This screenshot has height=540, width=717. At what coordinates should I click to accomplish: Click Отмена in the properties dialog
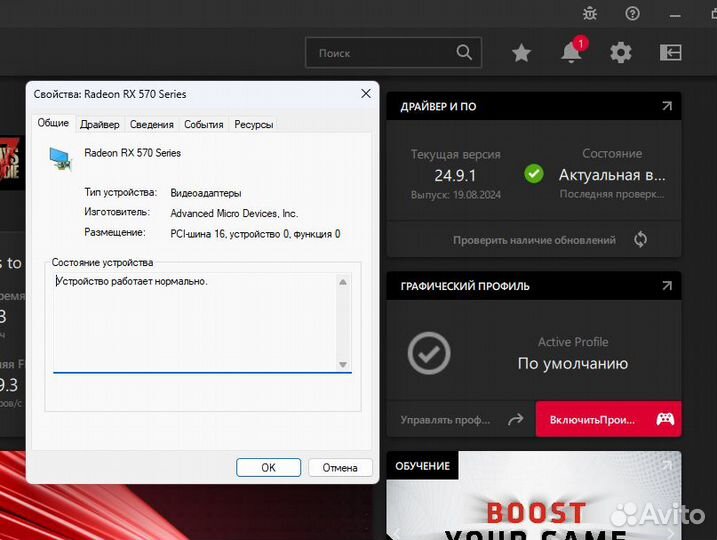(340, 467)
